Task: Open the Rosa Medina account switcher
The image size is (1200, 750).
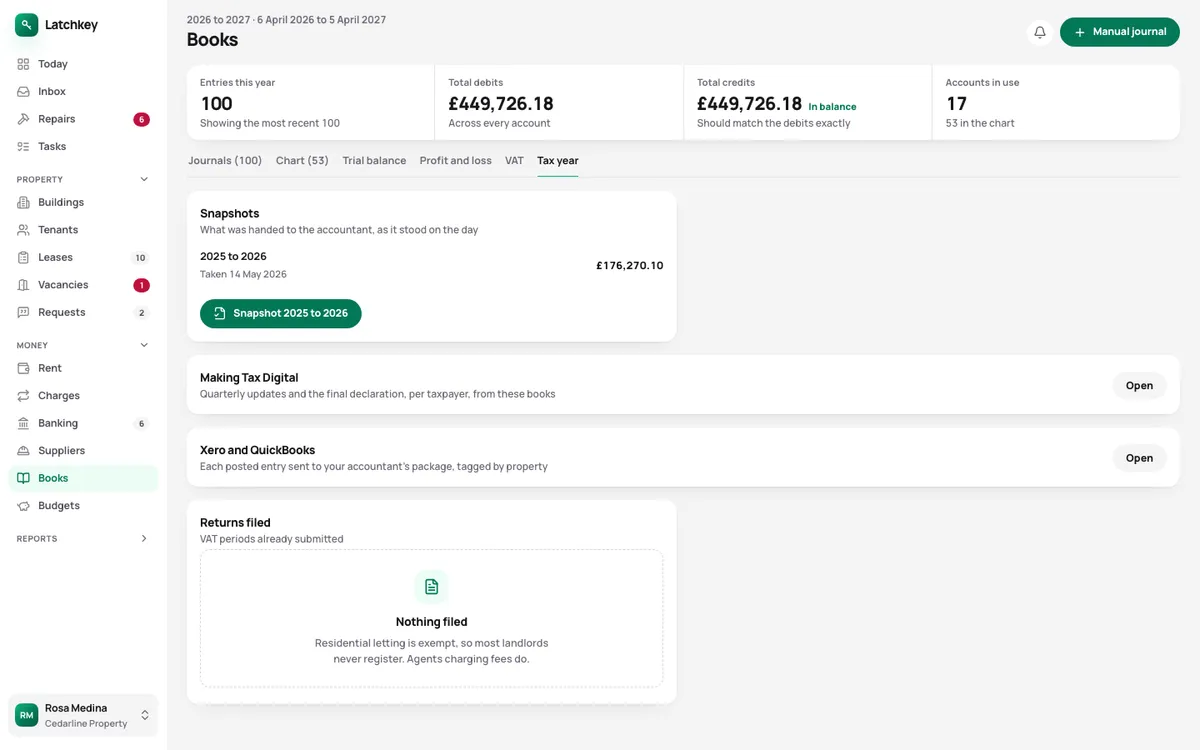Action: click(x=83, y=716)
